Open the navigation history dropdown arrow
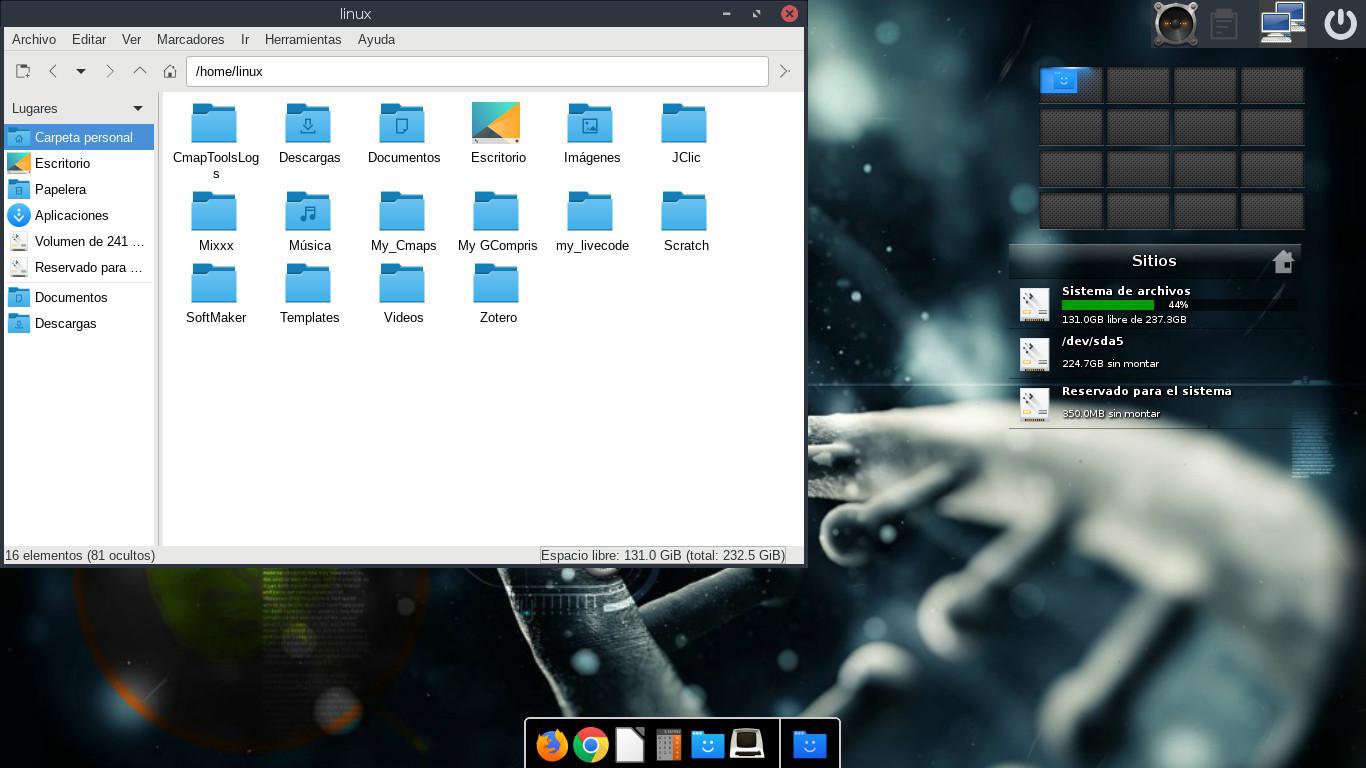Viewport: 1366px width, 768px height. coord(81,71)
